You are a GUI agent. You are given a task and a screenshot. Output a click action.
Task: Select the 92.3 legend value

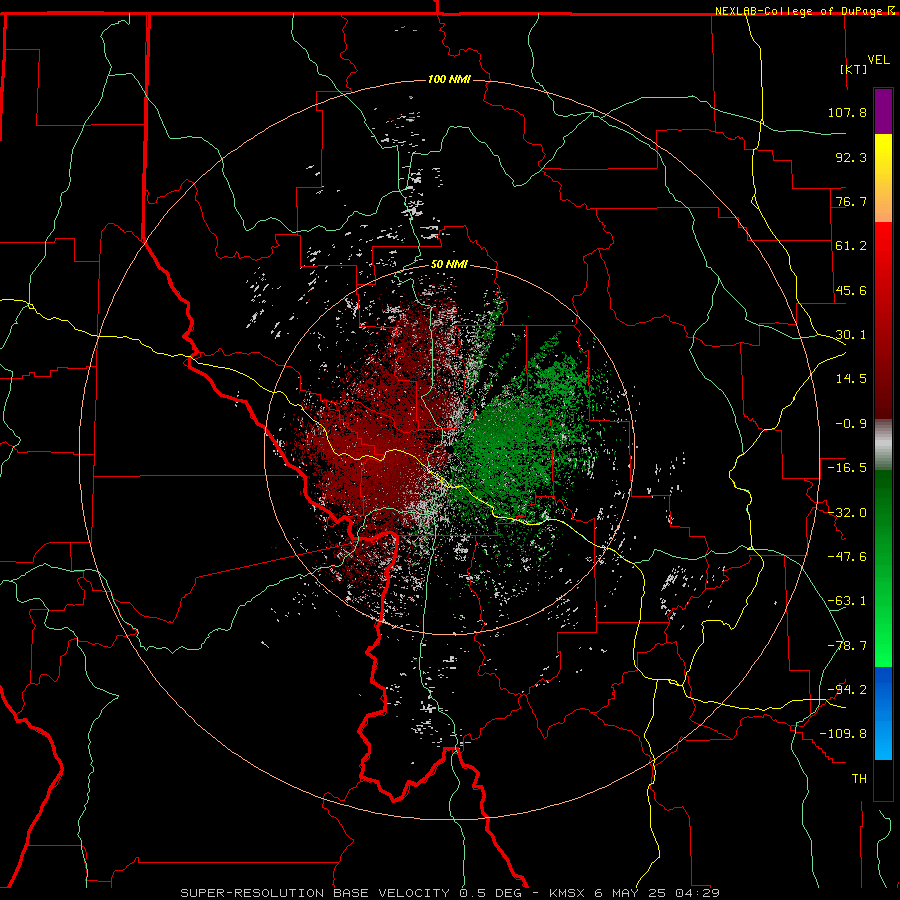tap(851, 157)
